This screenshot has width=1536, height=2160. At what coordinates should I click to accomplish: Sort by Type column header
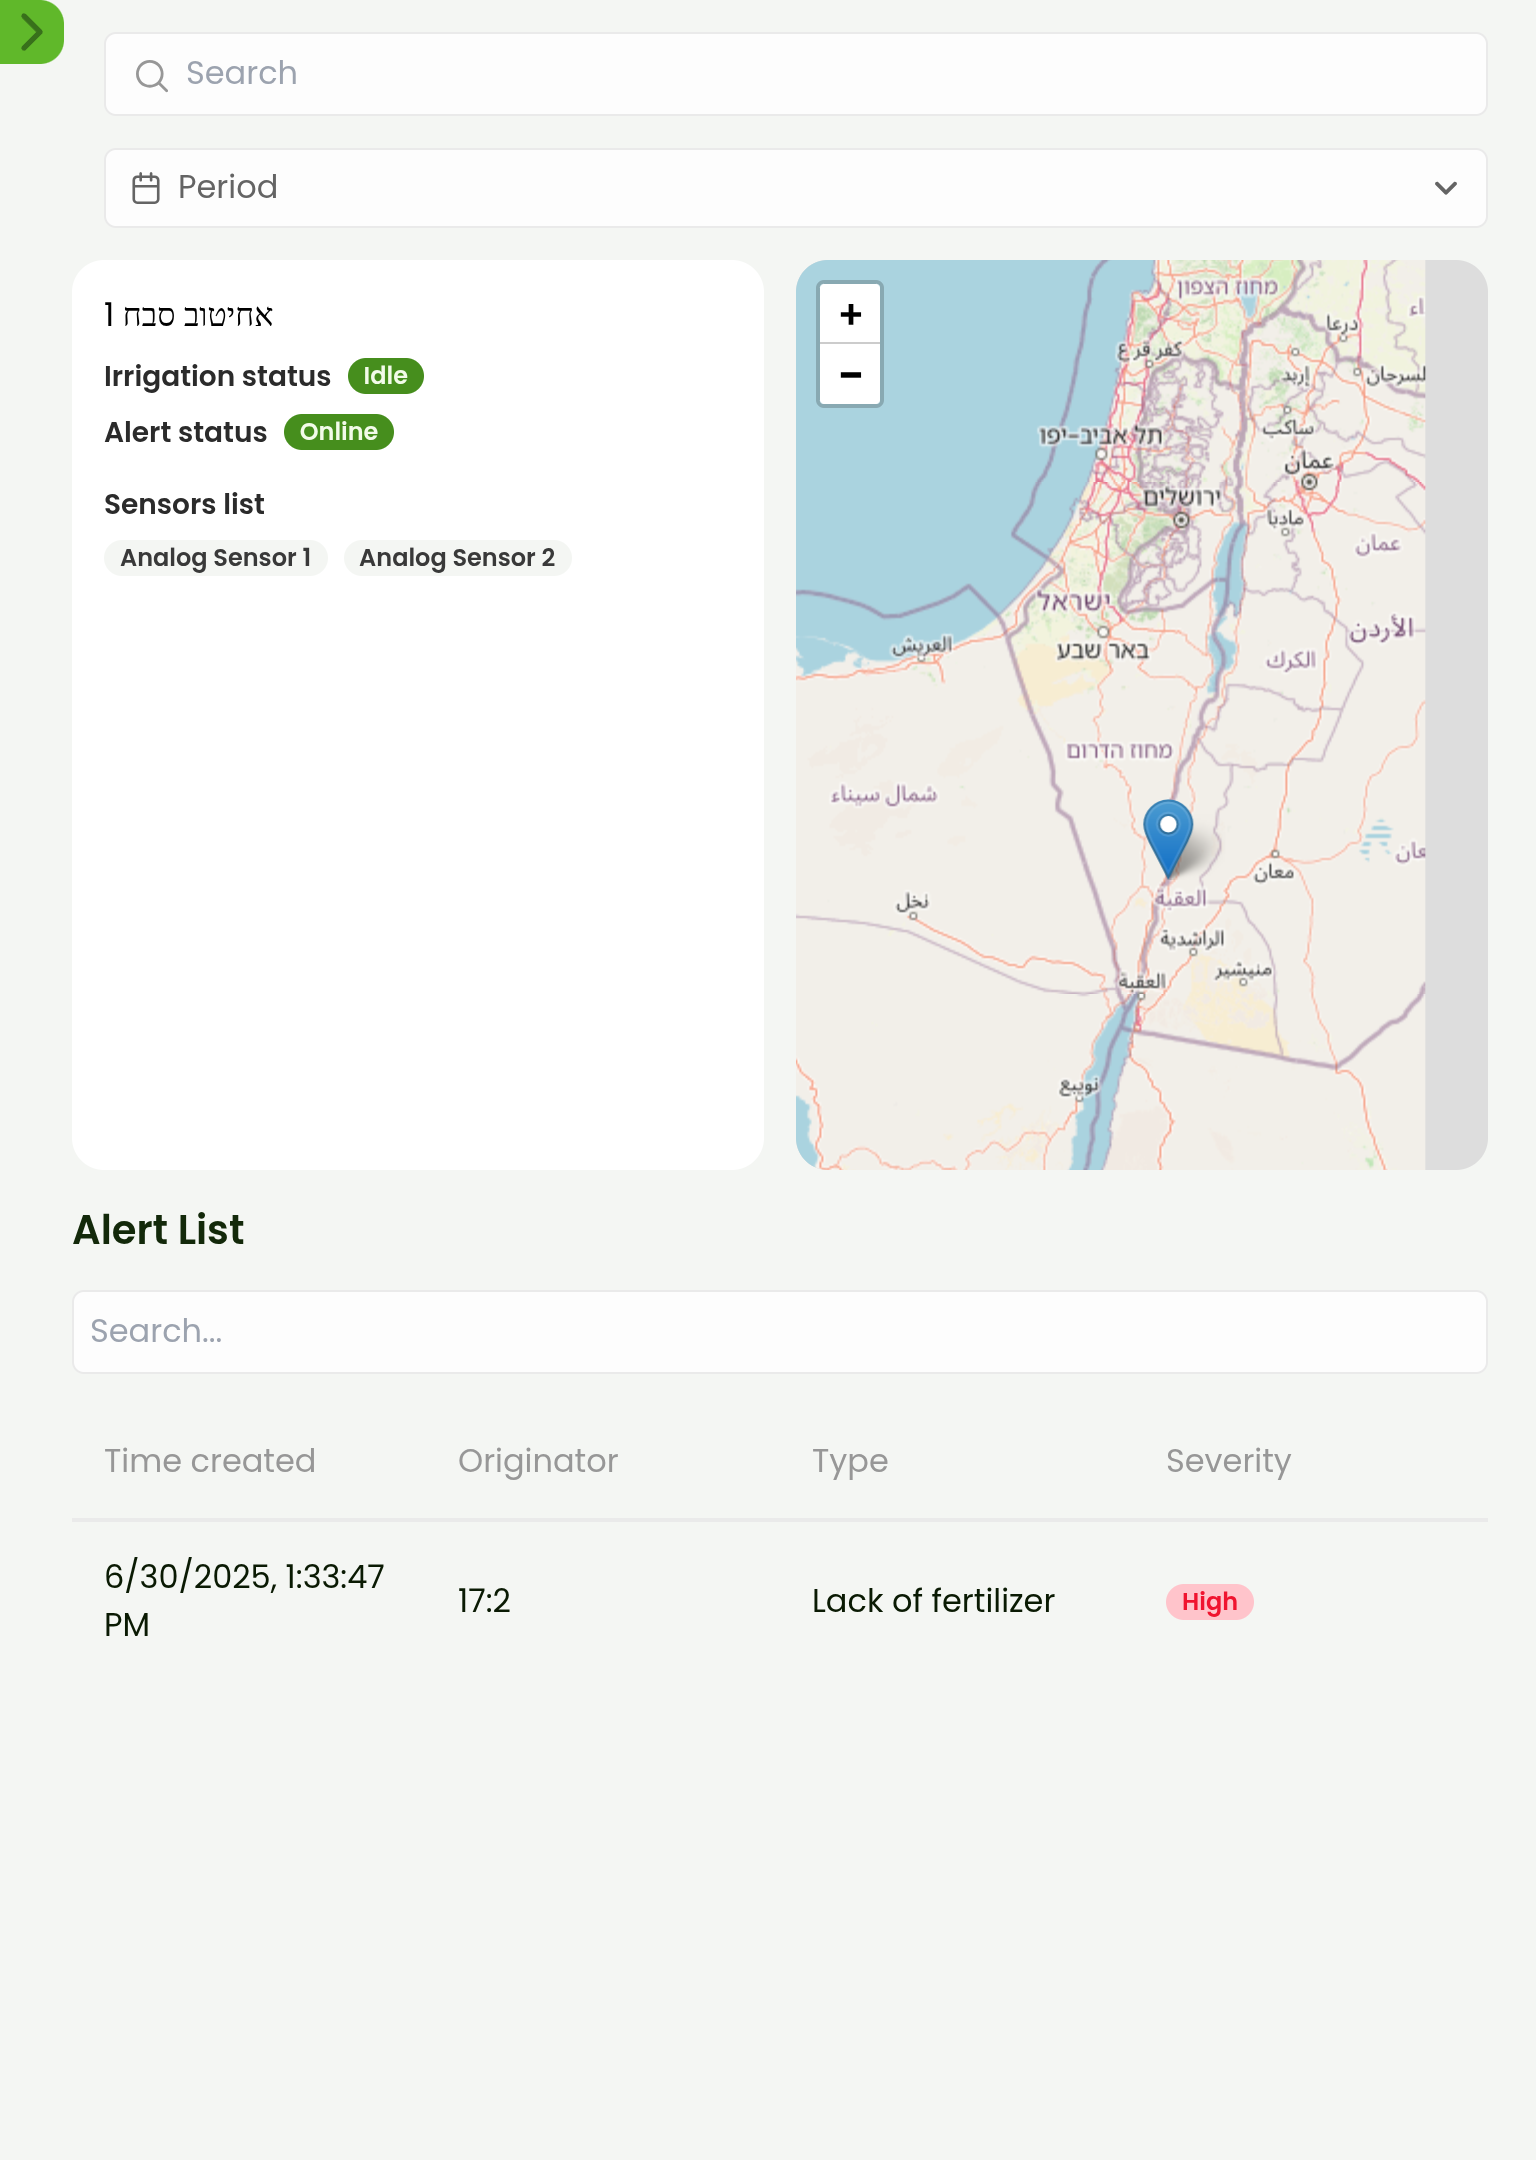click(x=849, y=1461)
